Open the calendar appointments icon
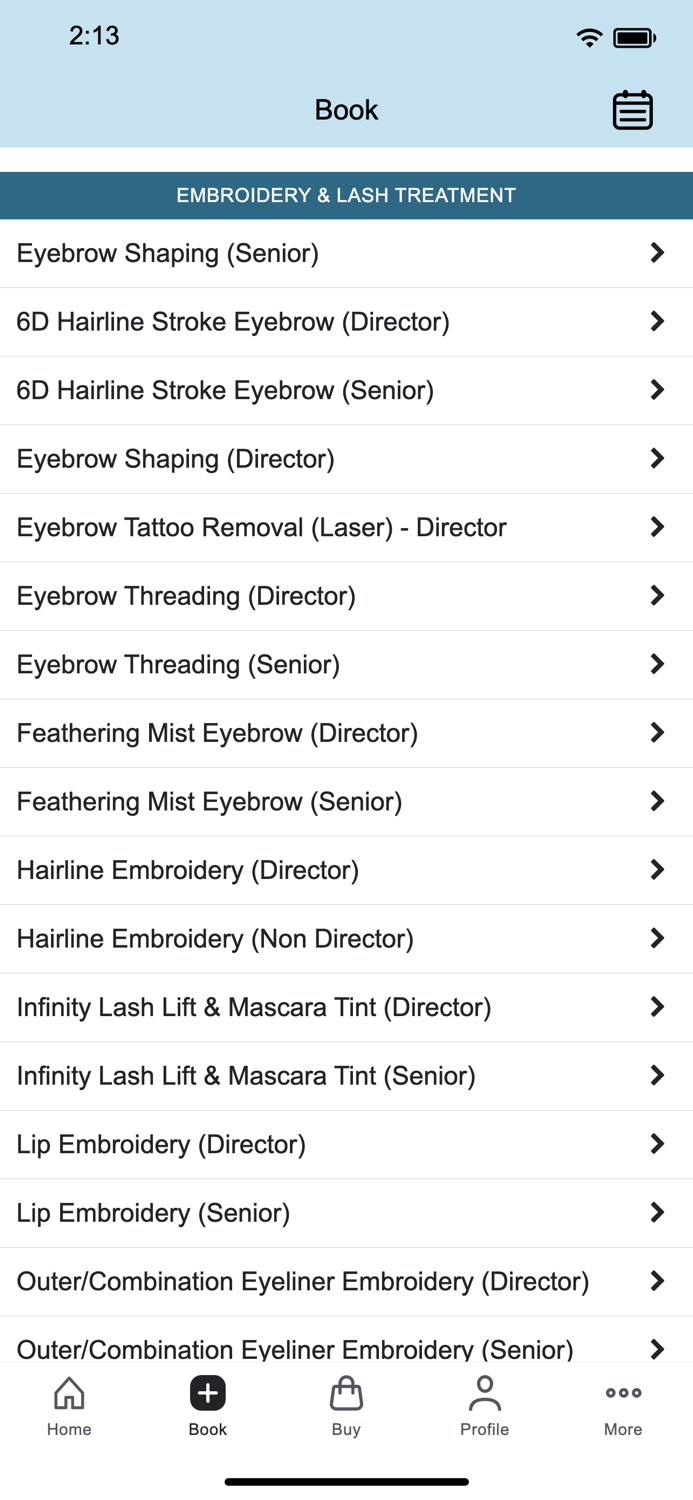This screenshot has width=693, height=1500. 632,110
